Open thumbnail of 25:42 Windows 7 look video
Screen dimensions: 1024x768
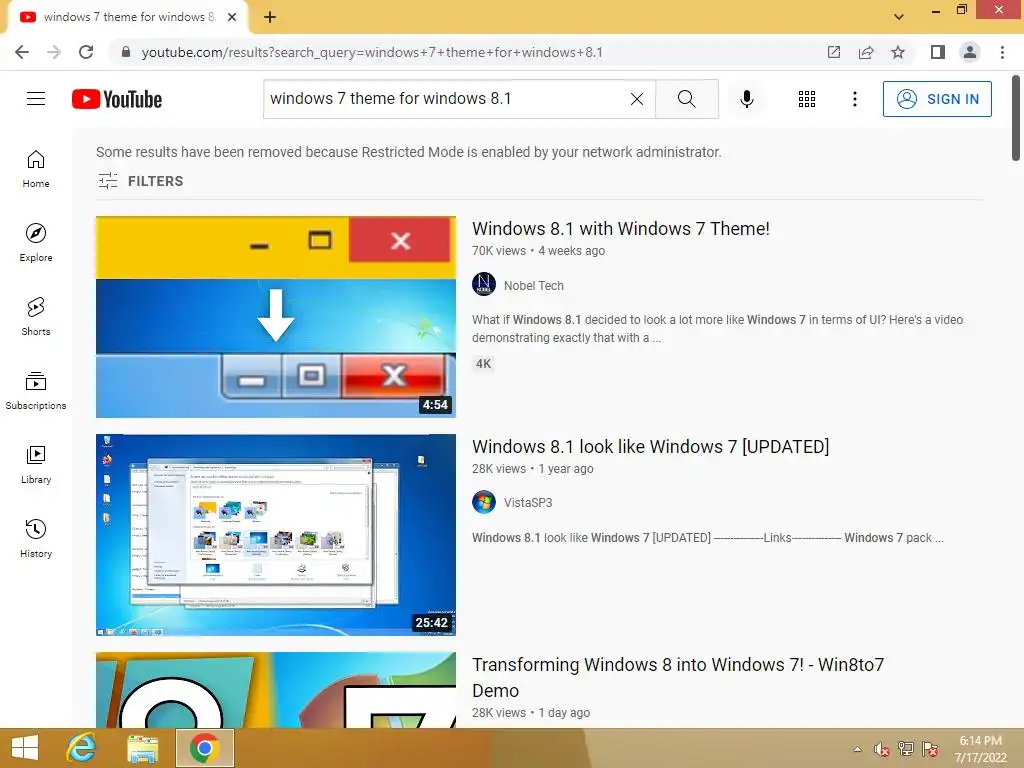(276, 535)
